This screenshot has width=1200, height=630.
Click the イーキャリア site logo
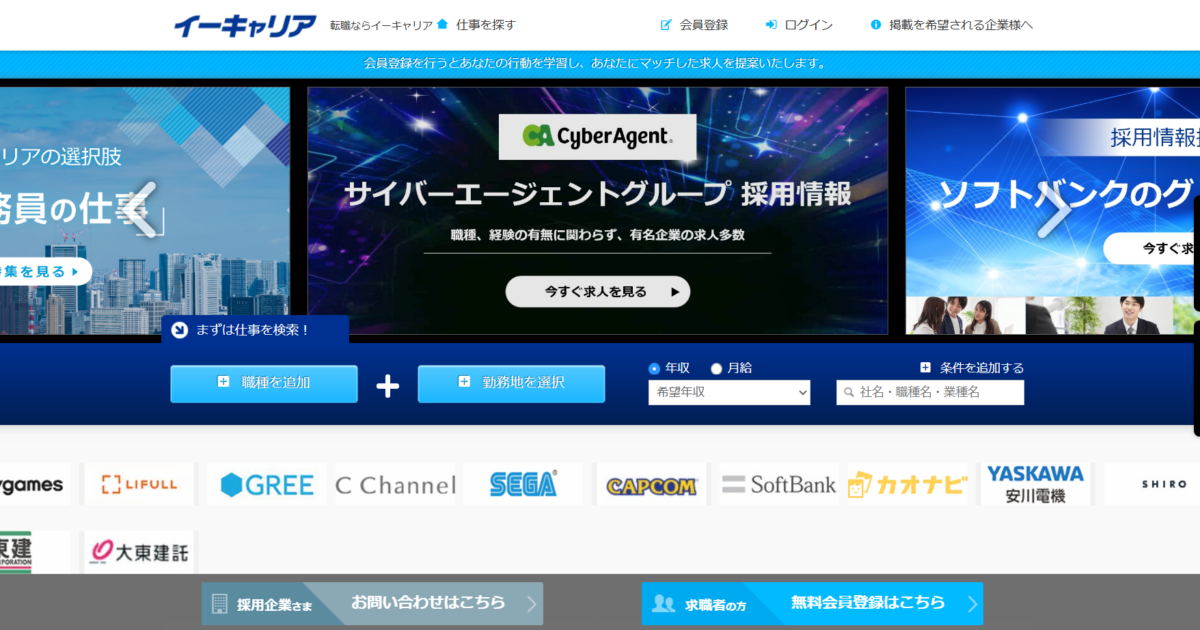(x=245, y=26)
